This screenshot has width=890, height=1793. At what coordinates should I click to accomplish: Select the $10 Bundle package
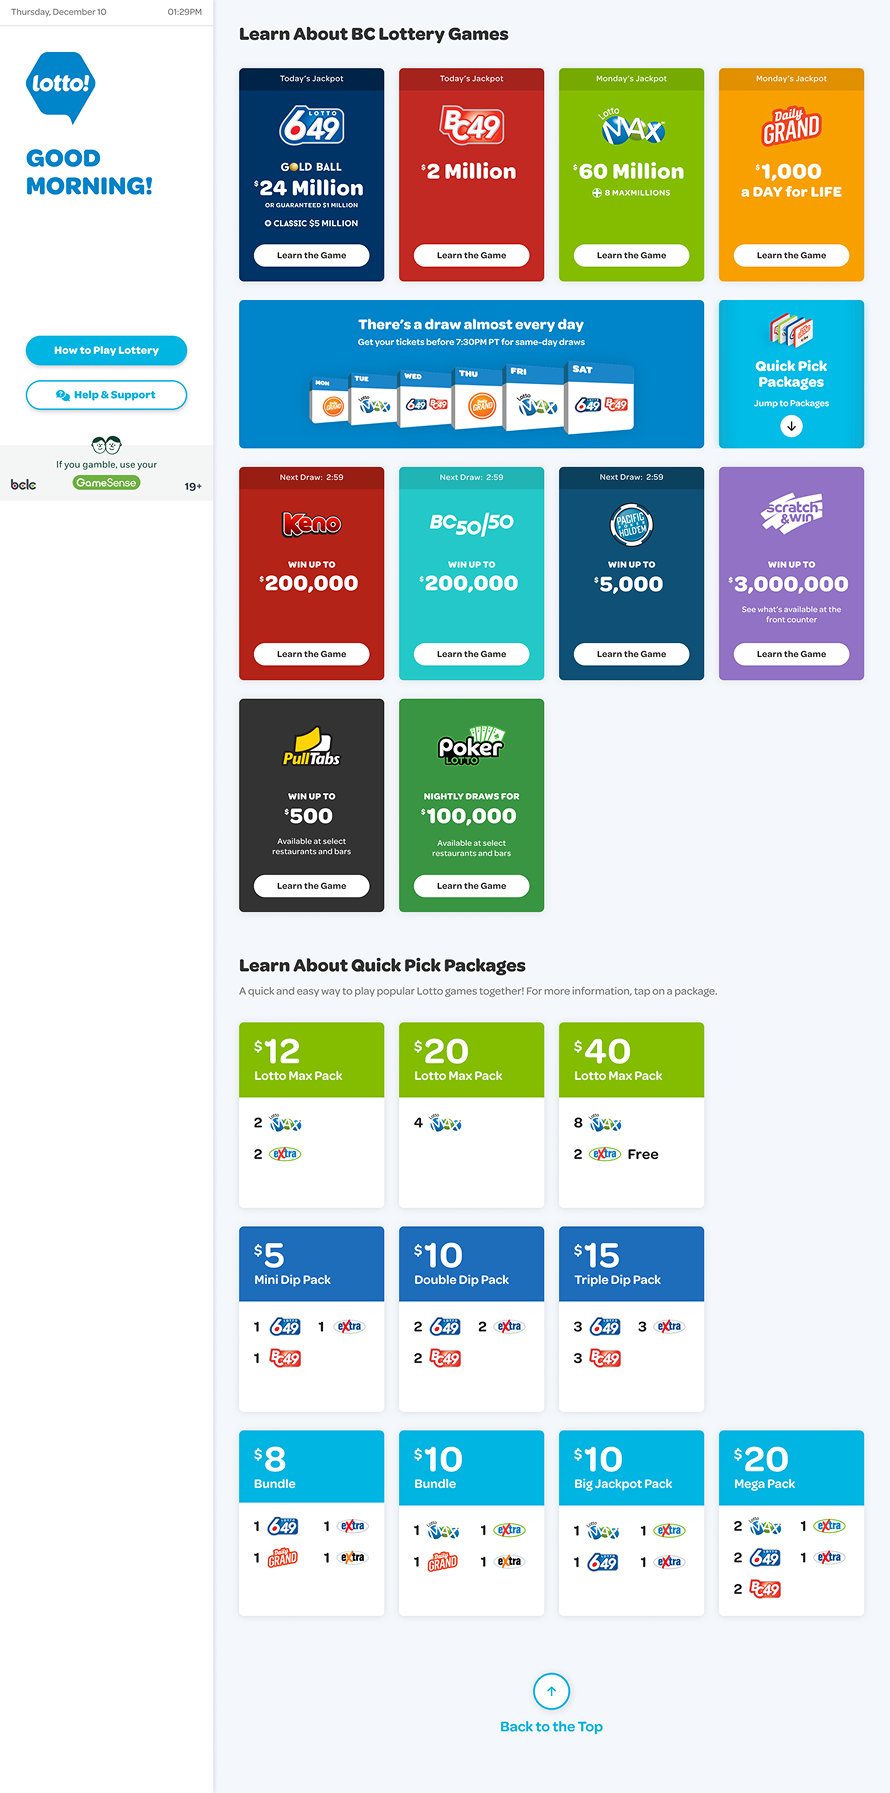click(471, 1523)
